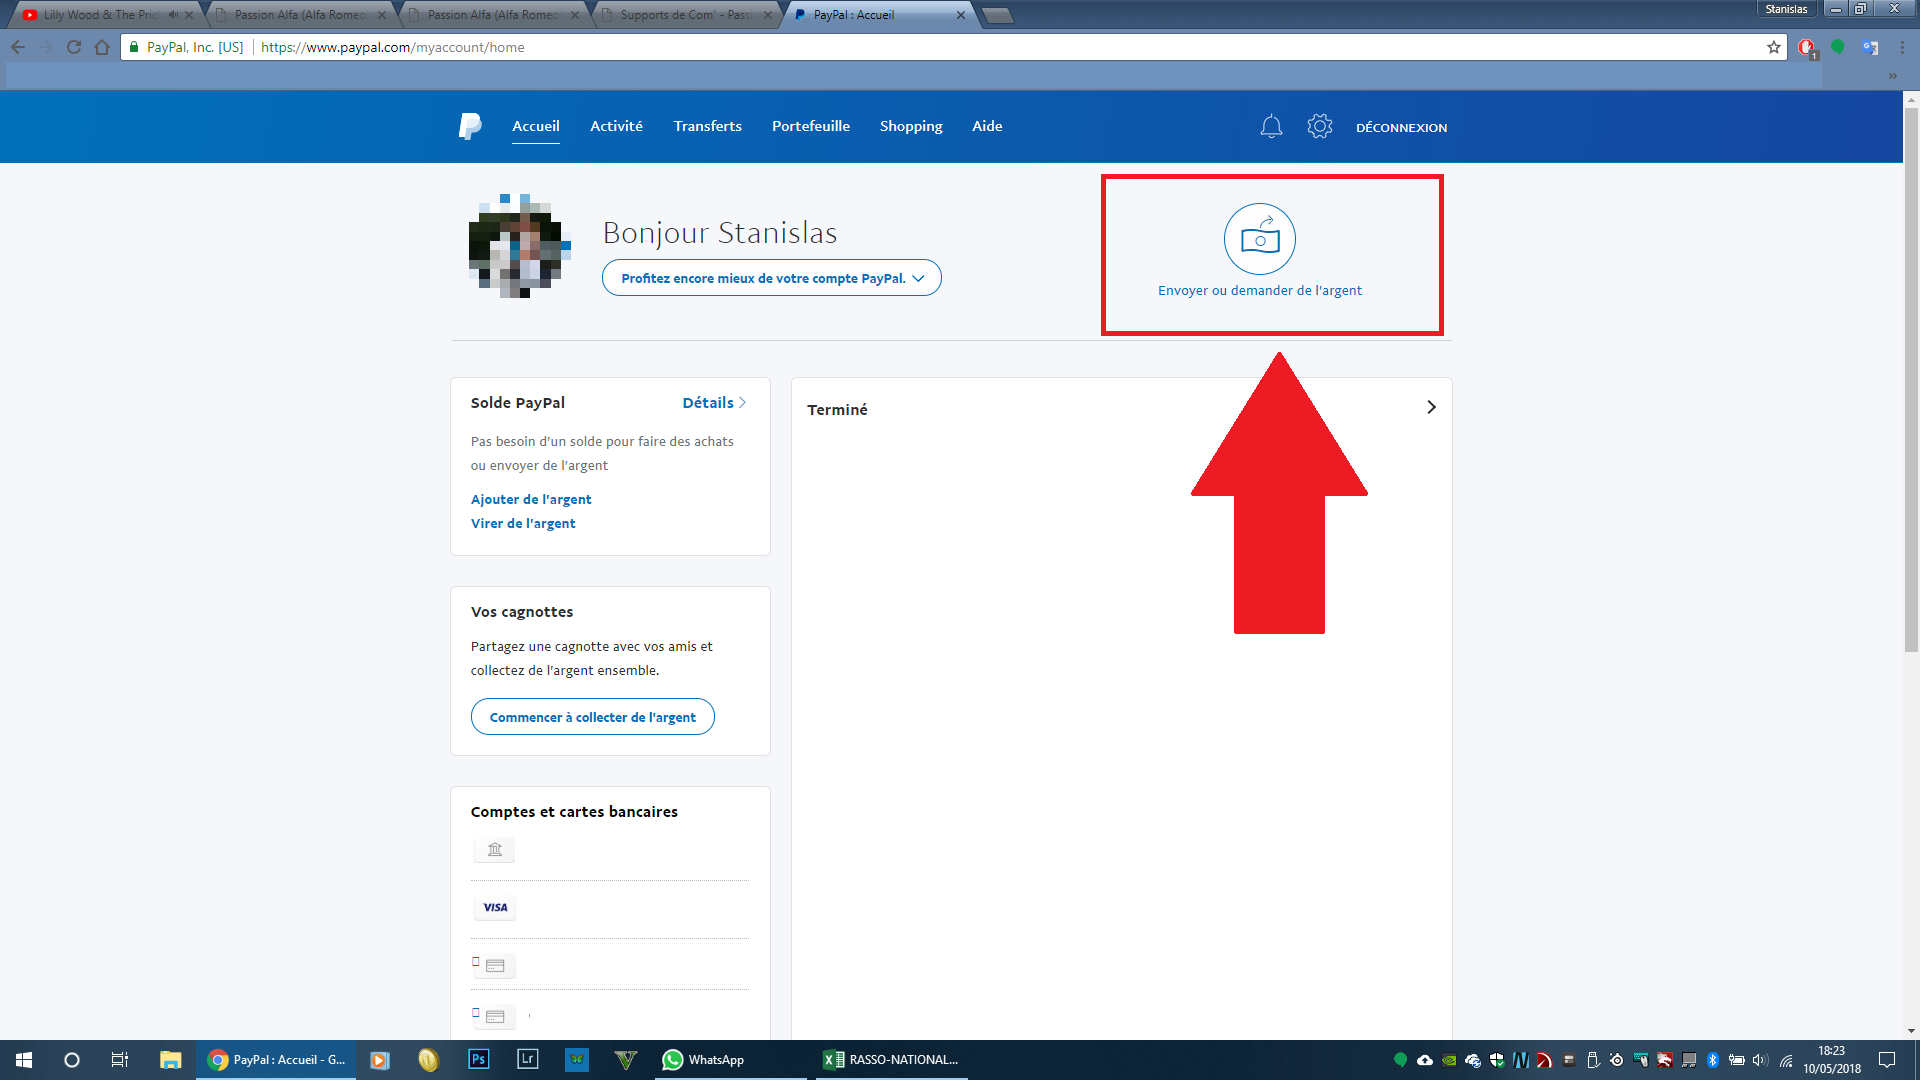
Task: Reload page with refresh icon
Action: tap(74, 47)
